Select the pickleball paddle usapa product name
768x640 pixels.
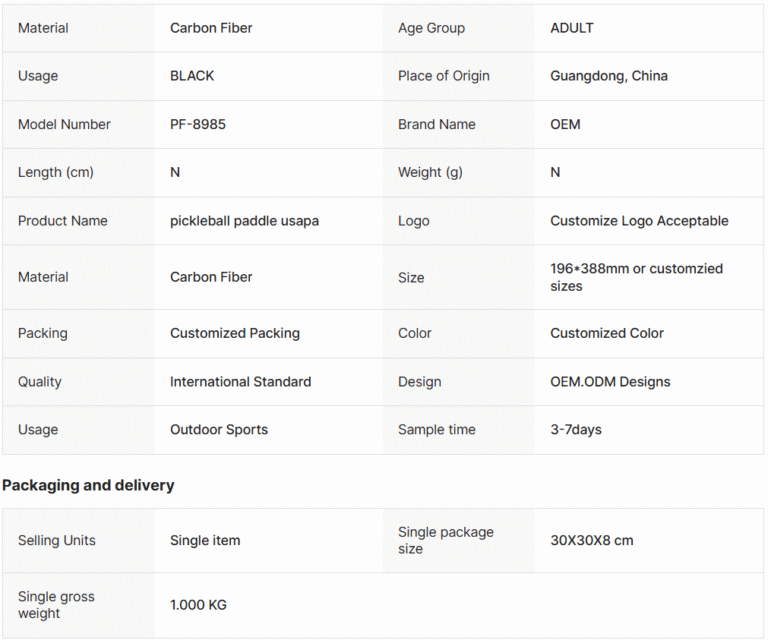tap(244, 221)
